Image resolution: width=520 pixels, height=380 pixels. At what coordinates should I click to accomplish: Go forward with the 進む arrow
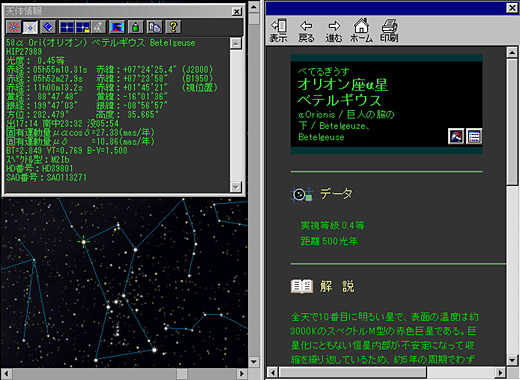(334, 31)
